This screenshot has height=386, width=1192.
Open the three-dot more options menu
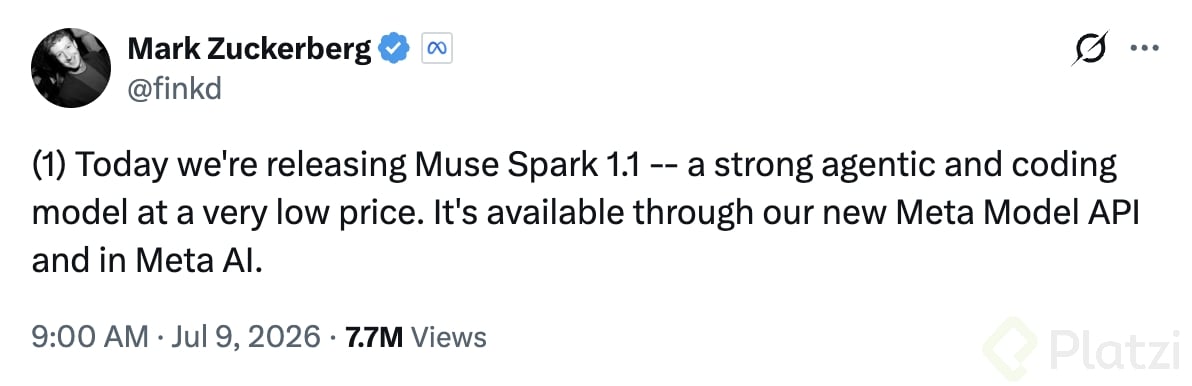1144,48
